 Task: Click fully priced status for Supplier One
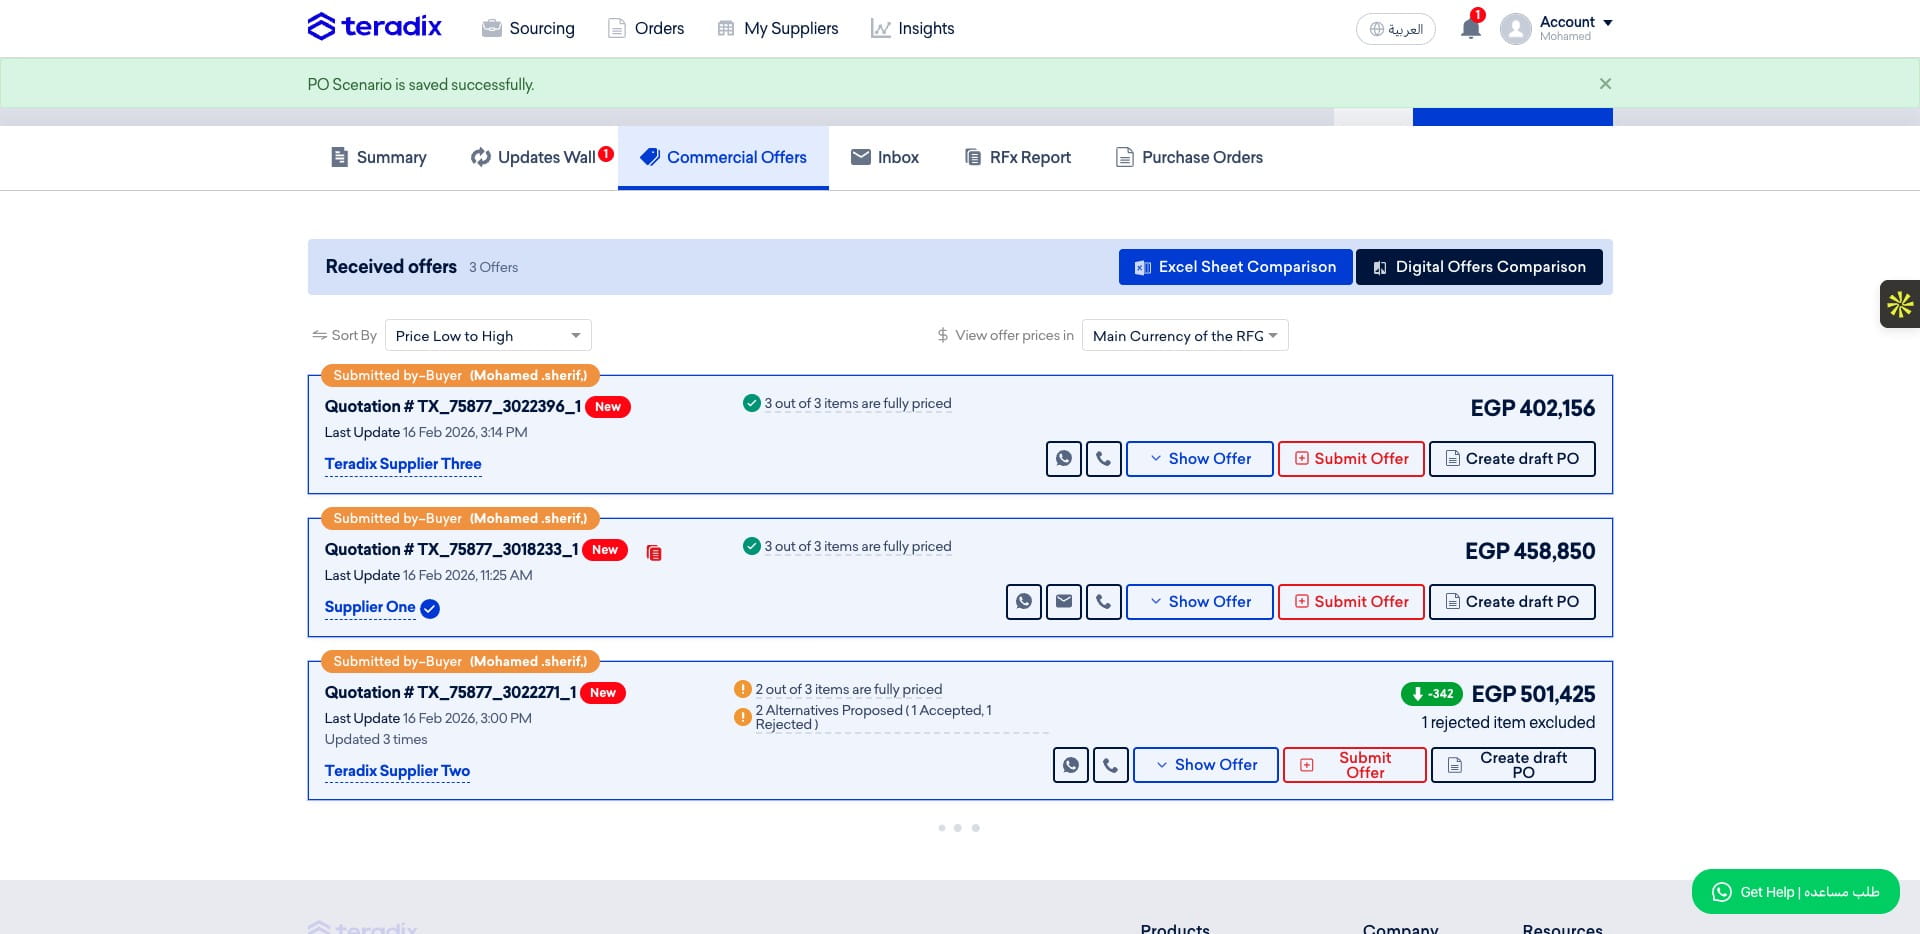pos(858,546)
